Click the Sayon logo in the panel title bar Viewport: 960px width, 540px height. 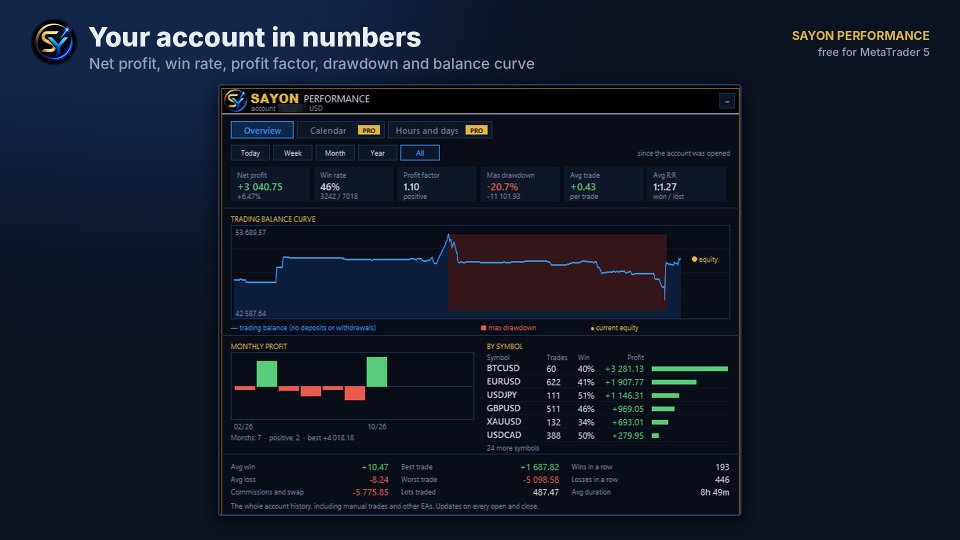[x=235, y=100]
